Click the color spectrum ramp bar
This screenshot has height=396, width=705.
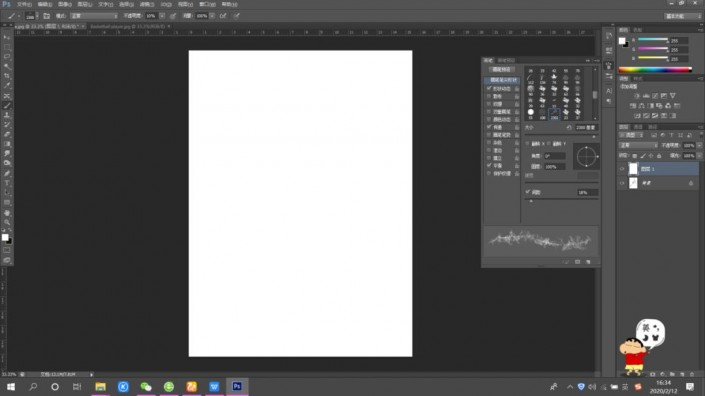(x=655, y=70)
